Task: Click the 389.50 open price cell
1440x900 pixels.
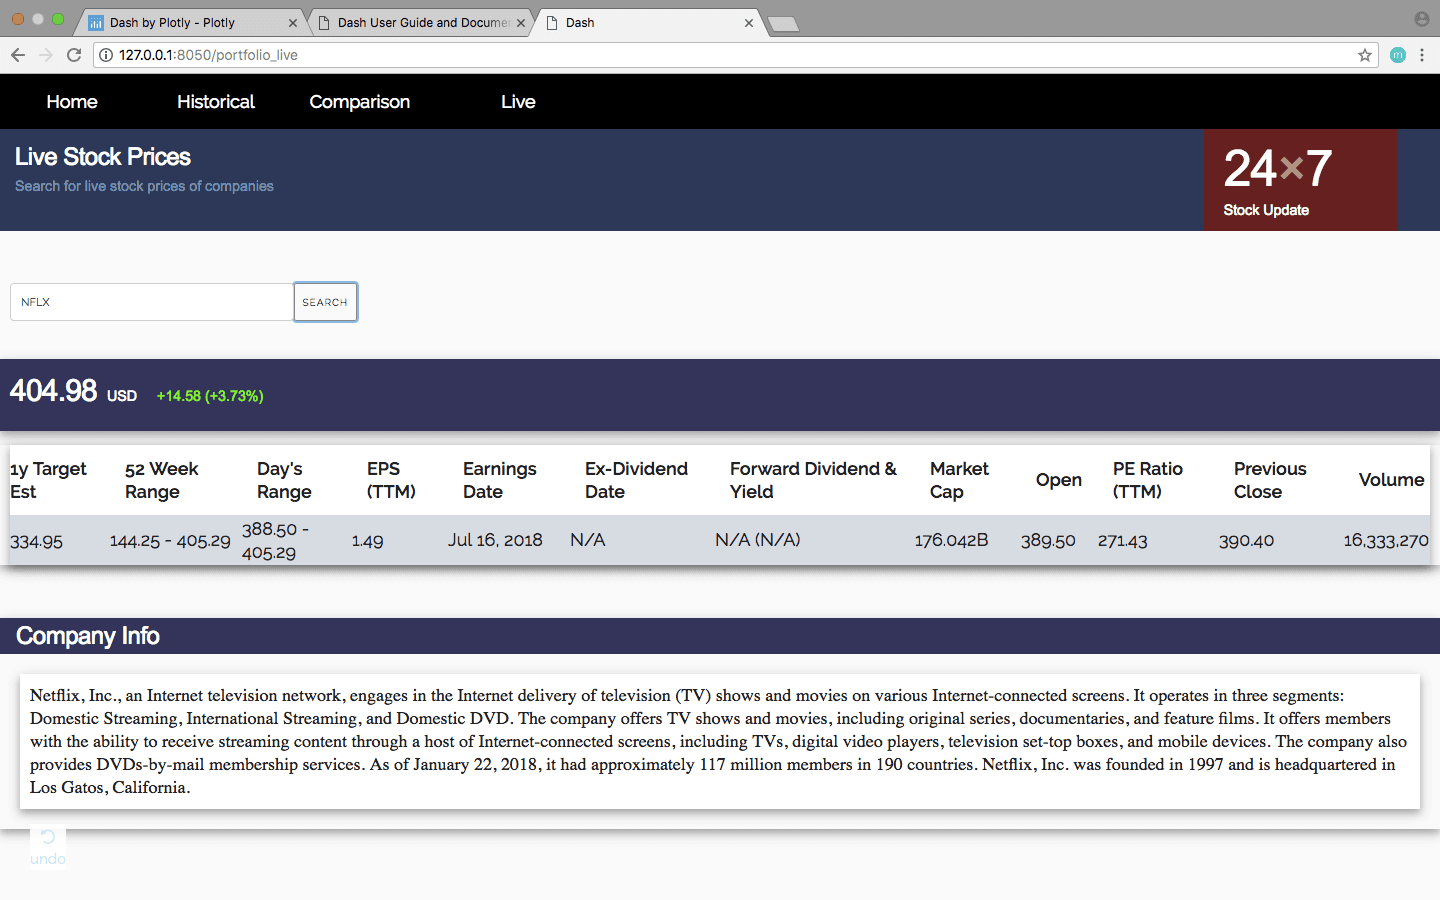Action: 1048,541
